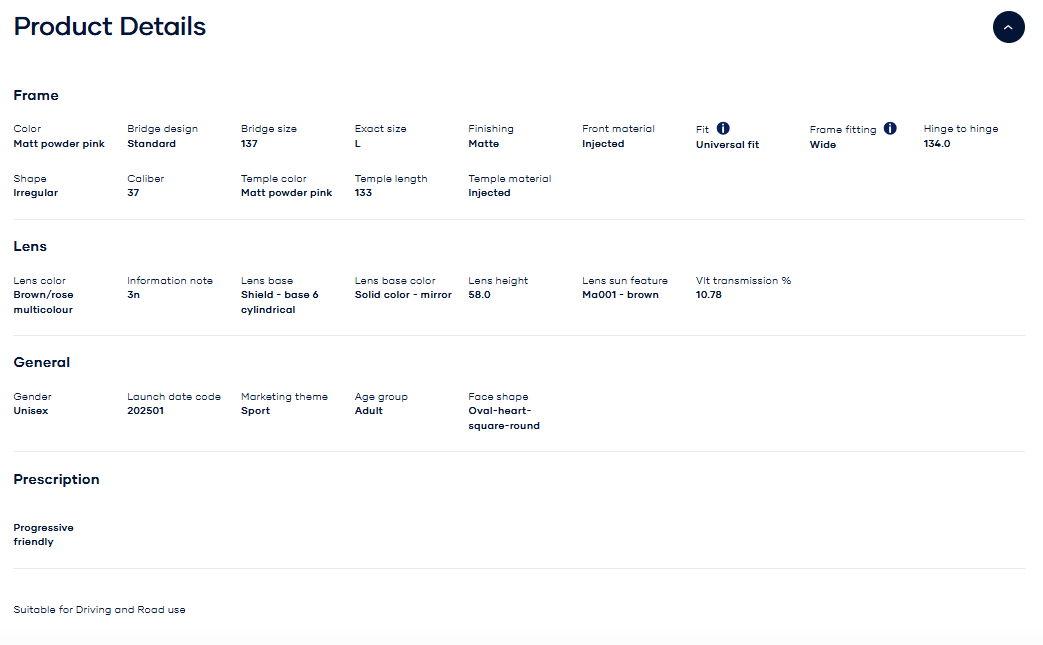Click the Prescription section heading
The height and width of the screenshot is (645, 1043).
(56, 479)
